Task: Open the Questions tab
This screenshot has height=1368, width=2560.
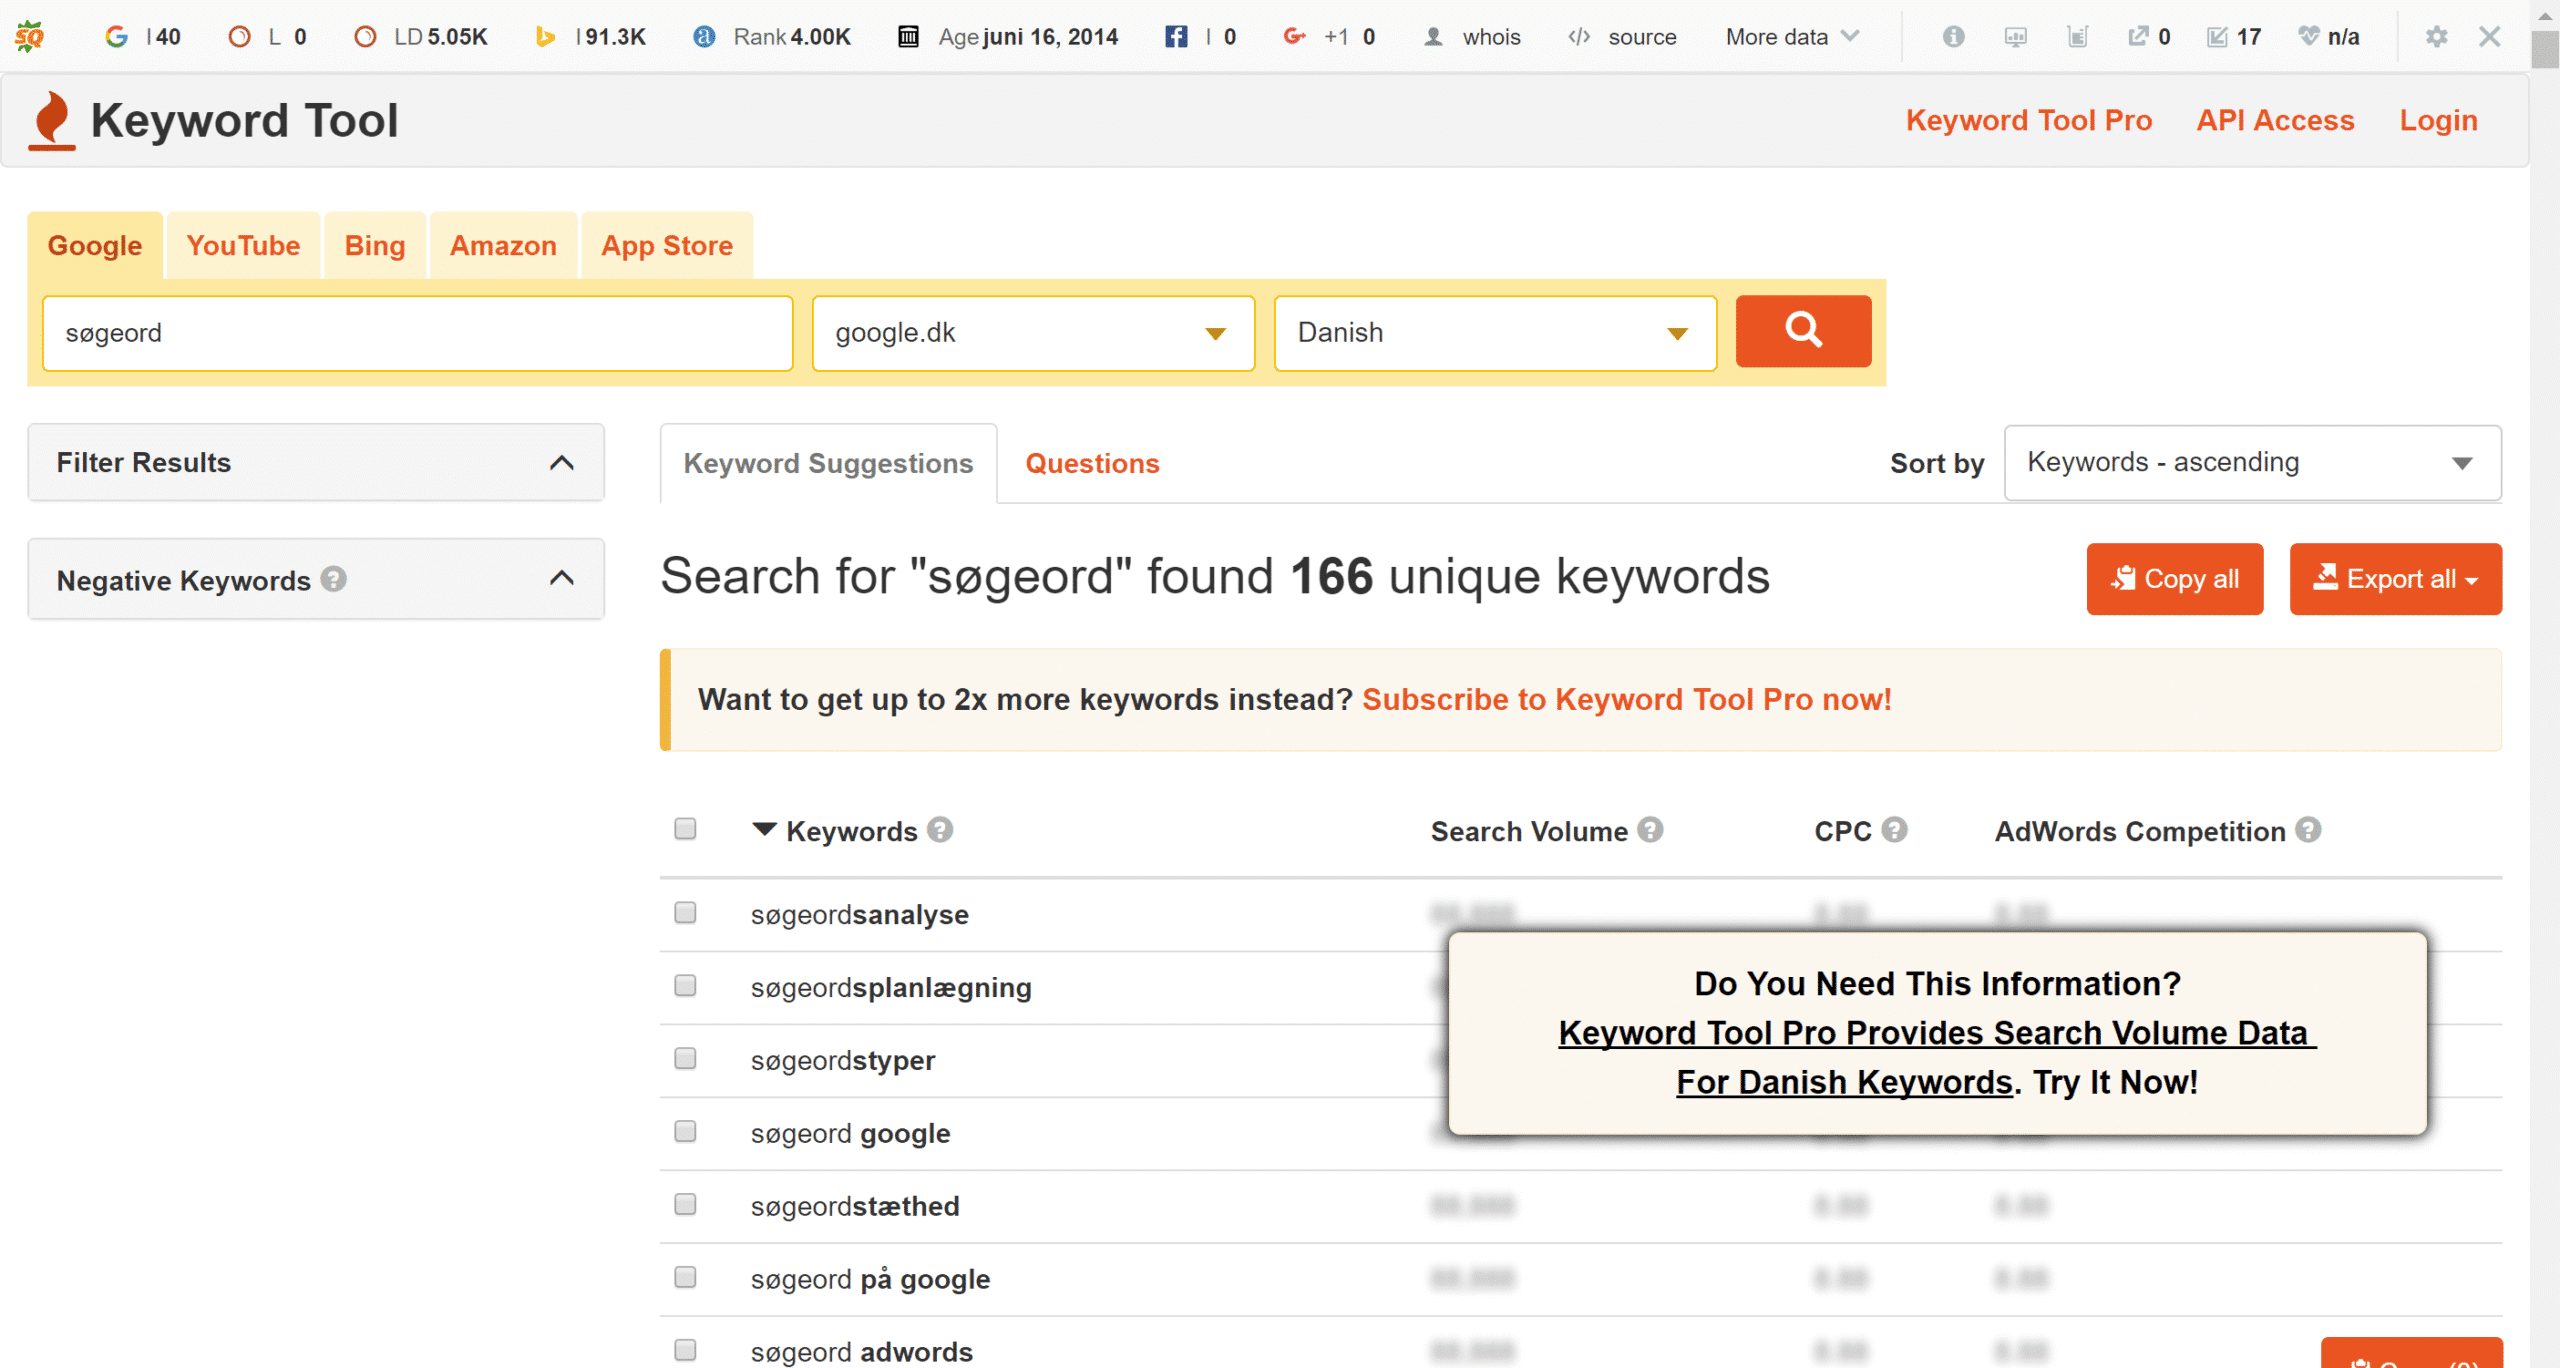Action: coord(1092,464)
